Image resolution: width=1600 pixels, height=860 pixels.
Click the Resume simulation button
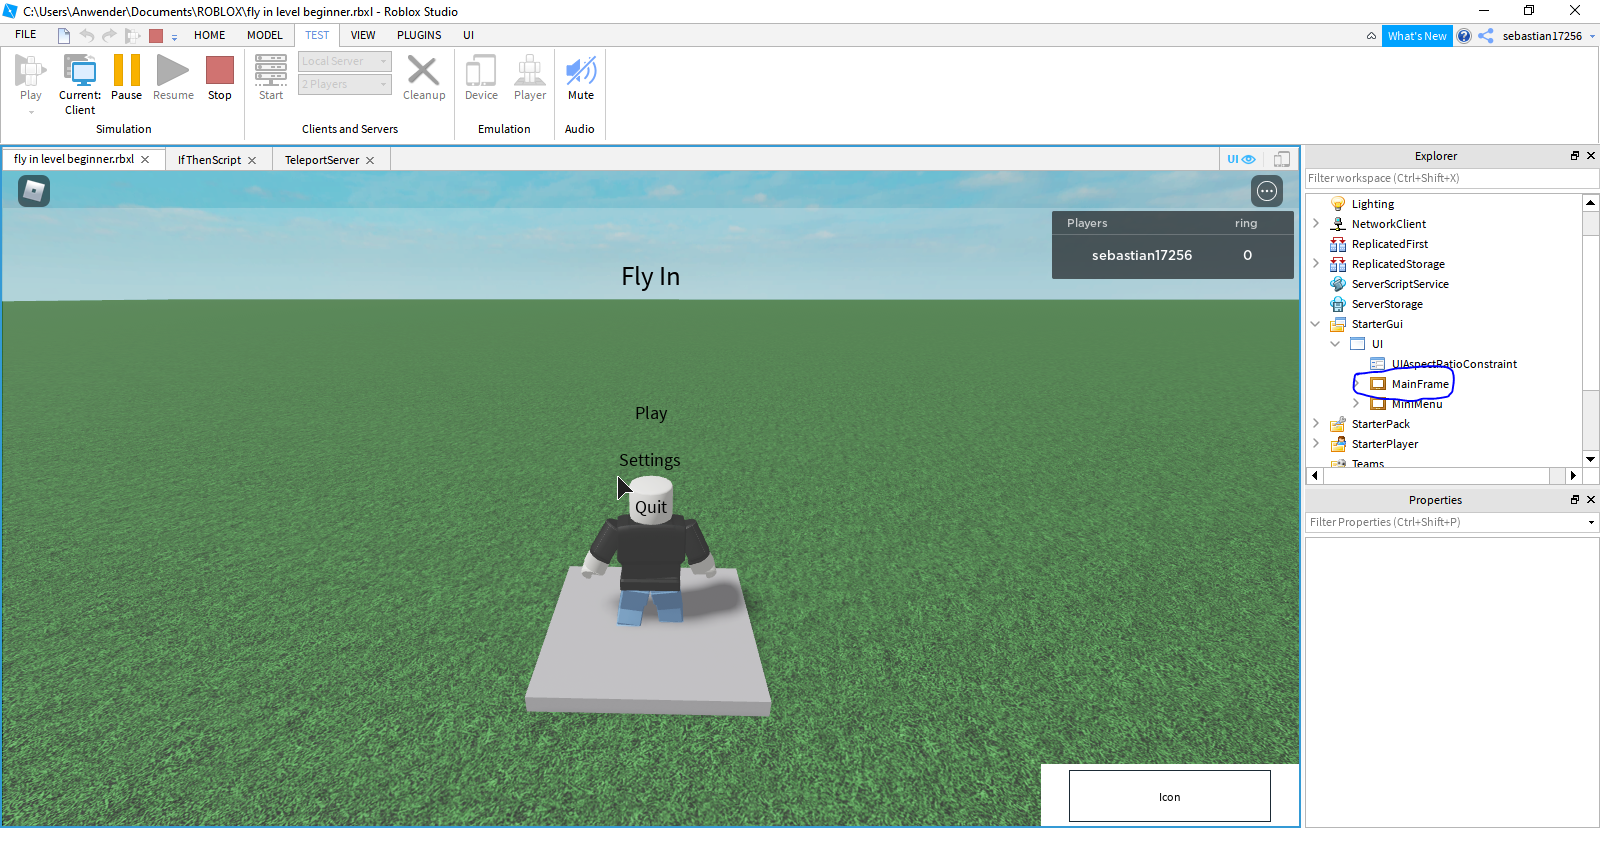point(173,78)
